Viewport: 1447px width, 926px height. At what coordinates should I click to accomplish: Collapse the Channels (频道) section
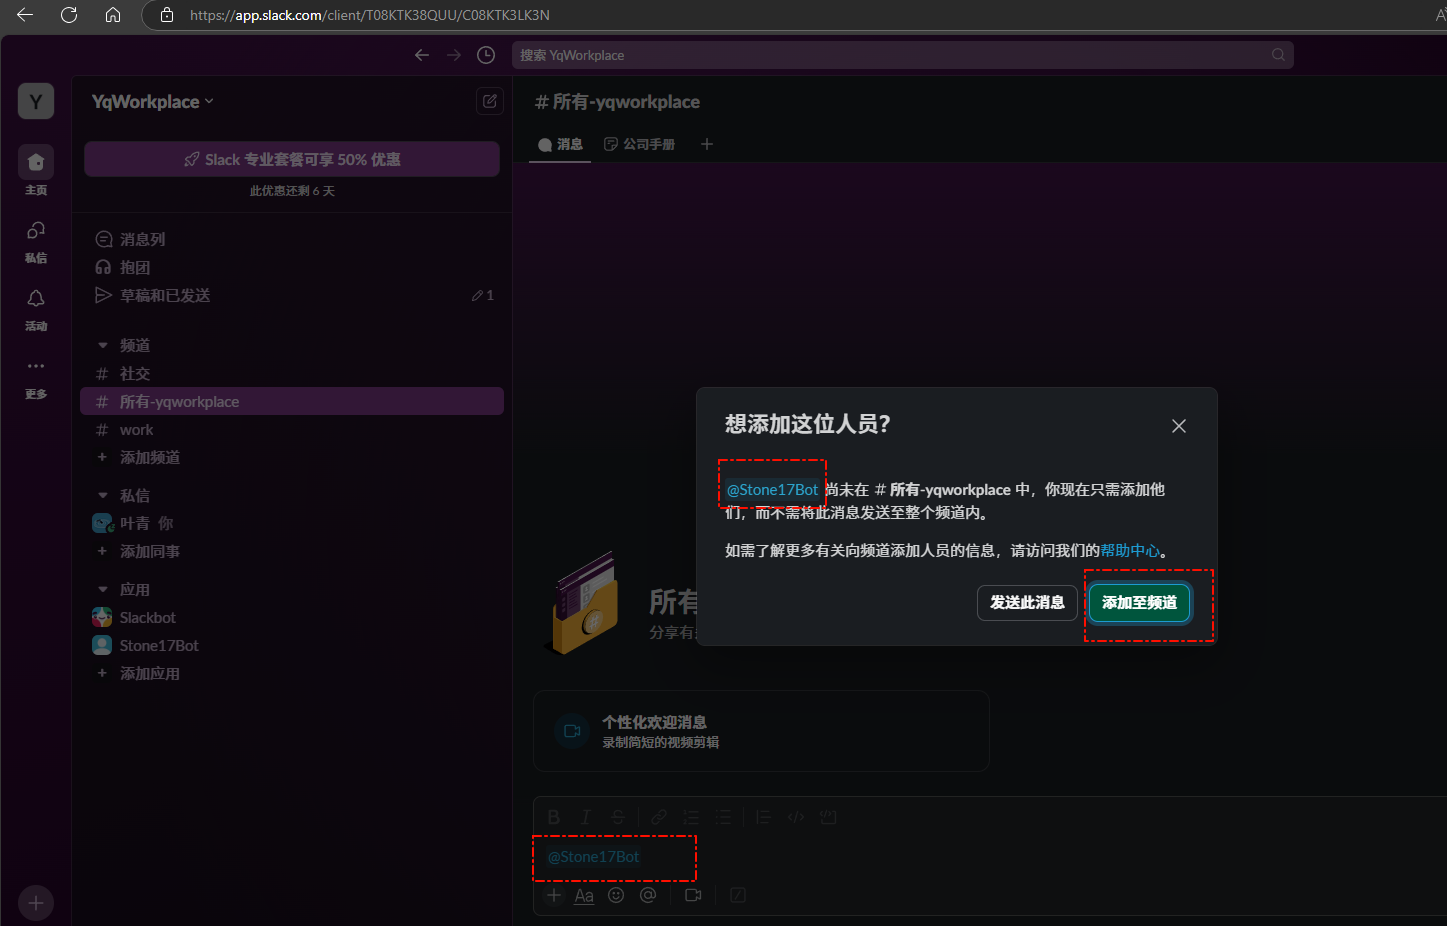(102, 345)
